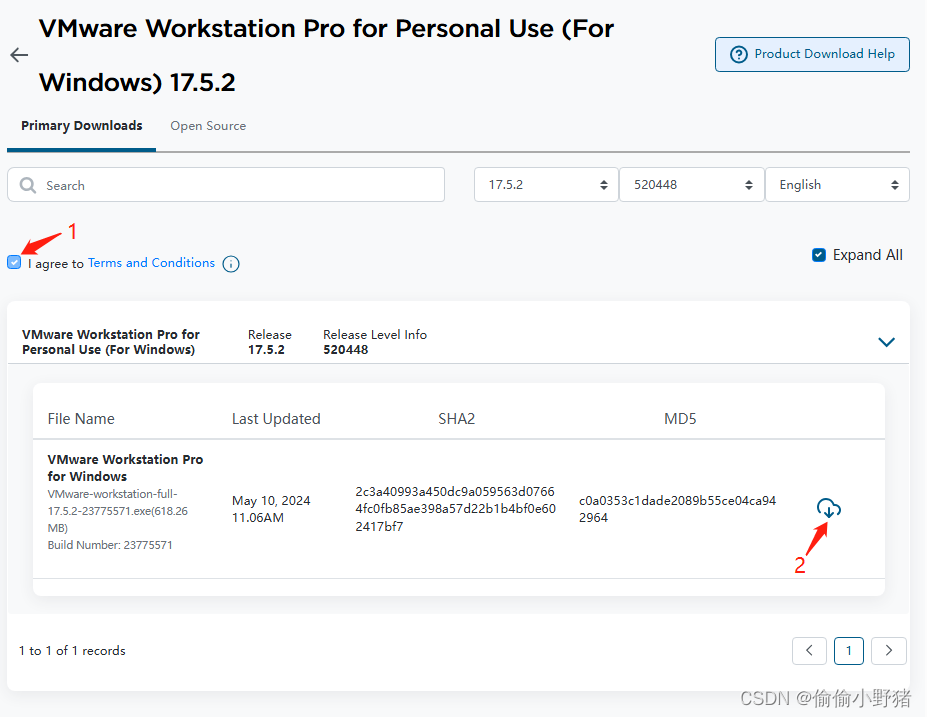The image size is (927, 717).
Task: Collapse the VMware Workstation Pro section chevron
Action: click(886, 342)
